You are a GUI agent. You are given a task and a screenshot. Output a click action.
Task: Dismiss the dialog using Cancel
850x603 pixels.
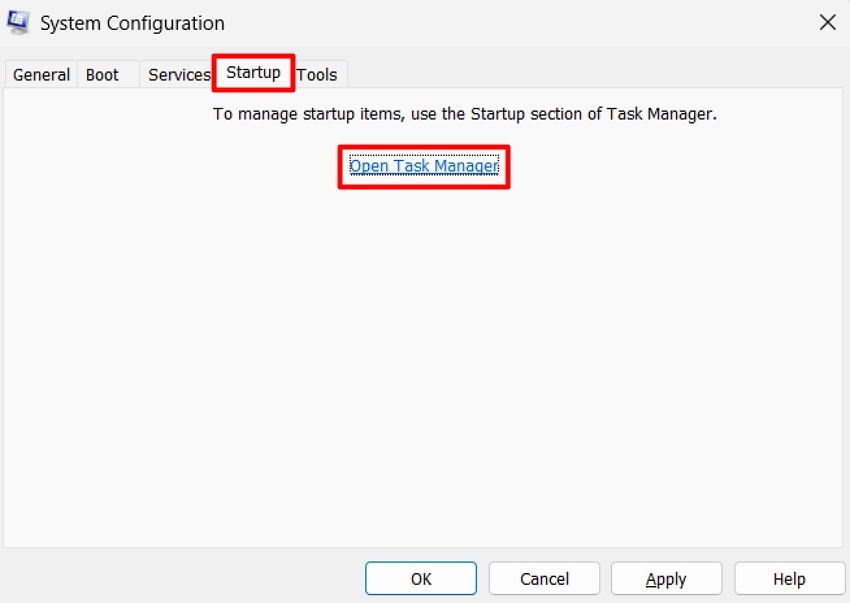(x=544, y=578)
